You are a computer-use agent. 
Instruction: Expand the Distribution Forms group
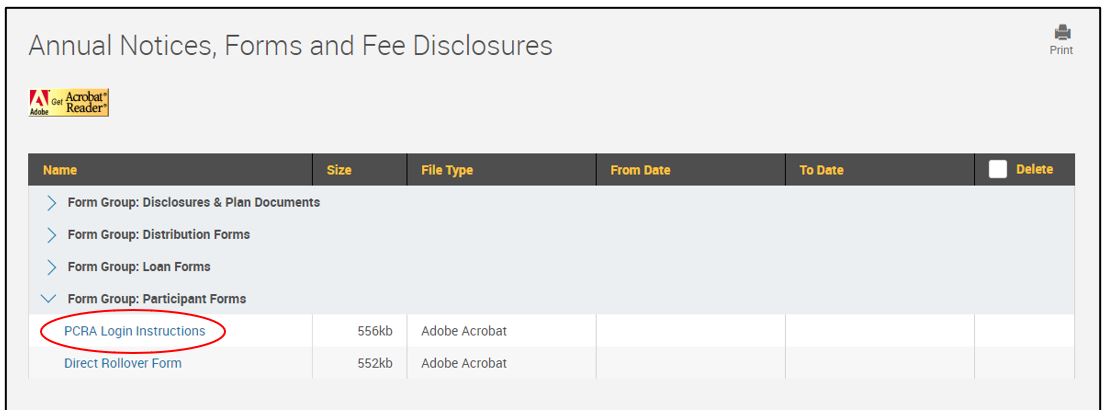pos(51,235)
